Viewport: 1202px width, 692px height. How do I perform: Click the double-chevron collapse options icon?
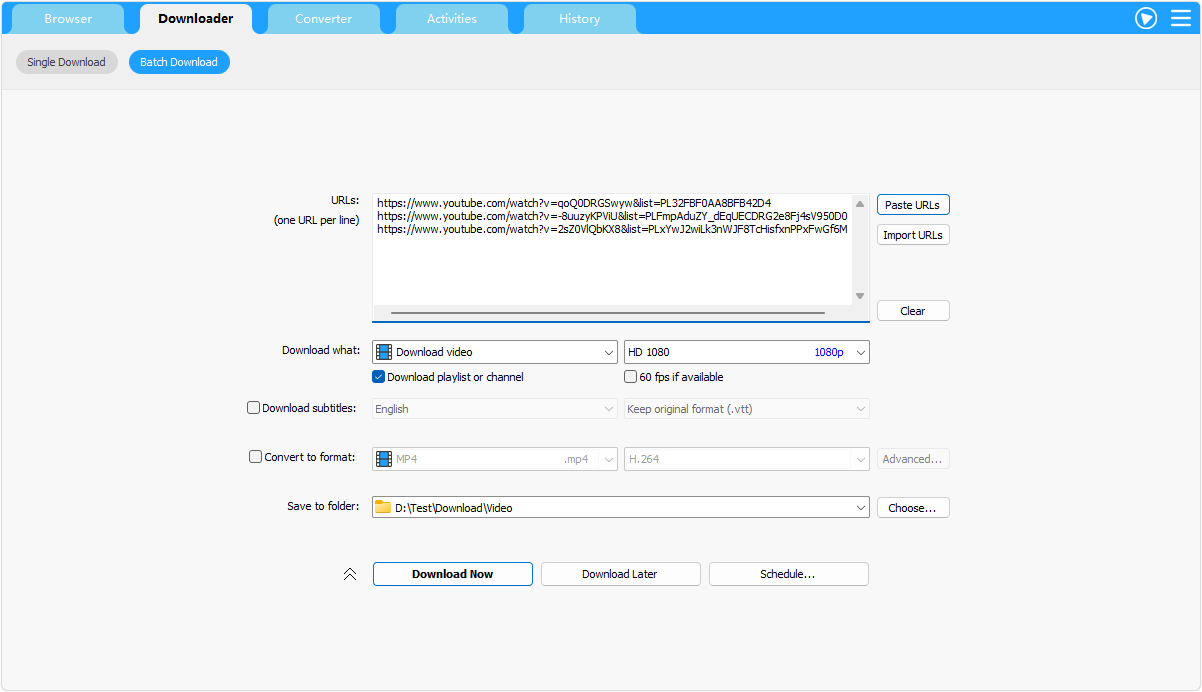click(350, 574)
